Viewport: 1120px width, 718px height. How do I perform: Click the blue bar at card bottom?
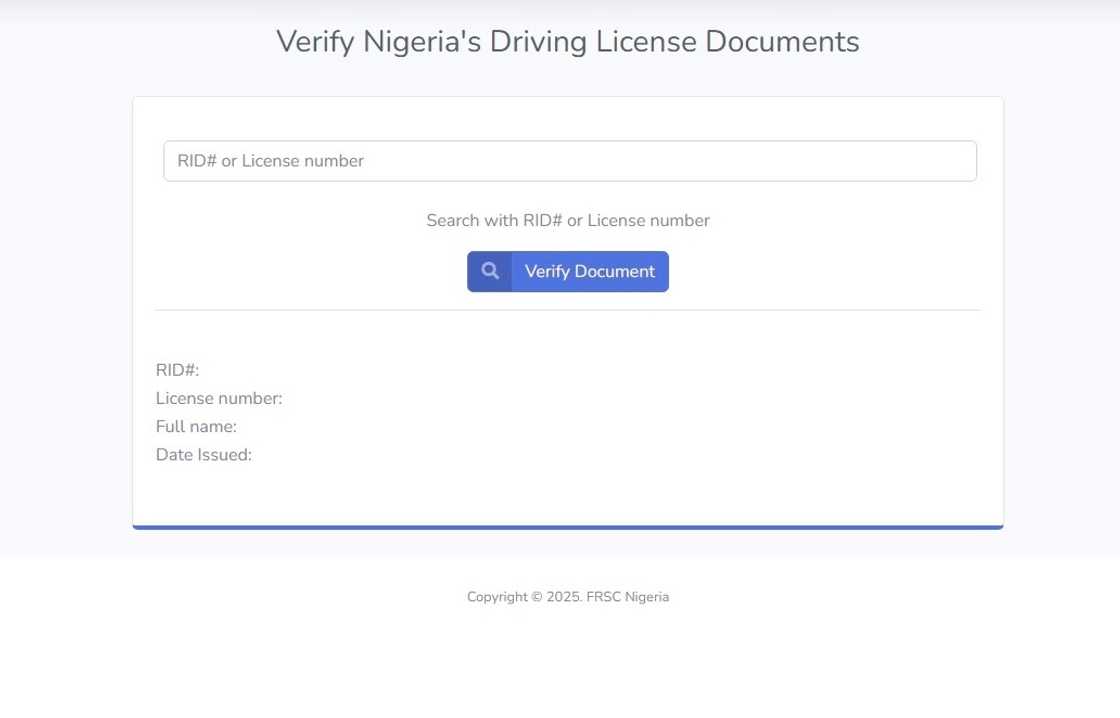point(568,527)
